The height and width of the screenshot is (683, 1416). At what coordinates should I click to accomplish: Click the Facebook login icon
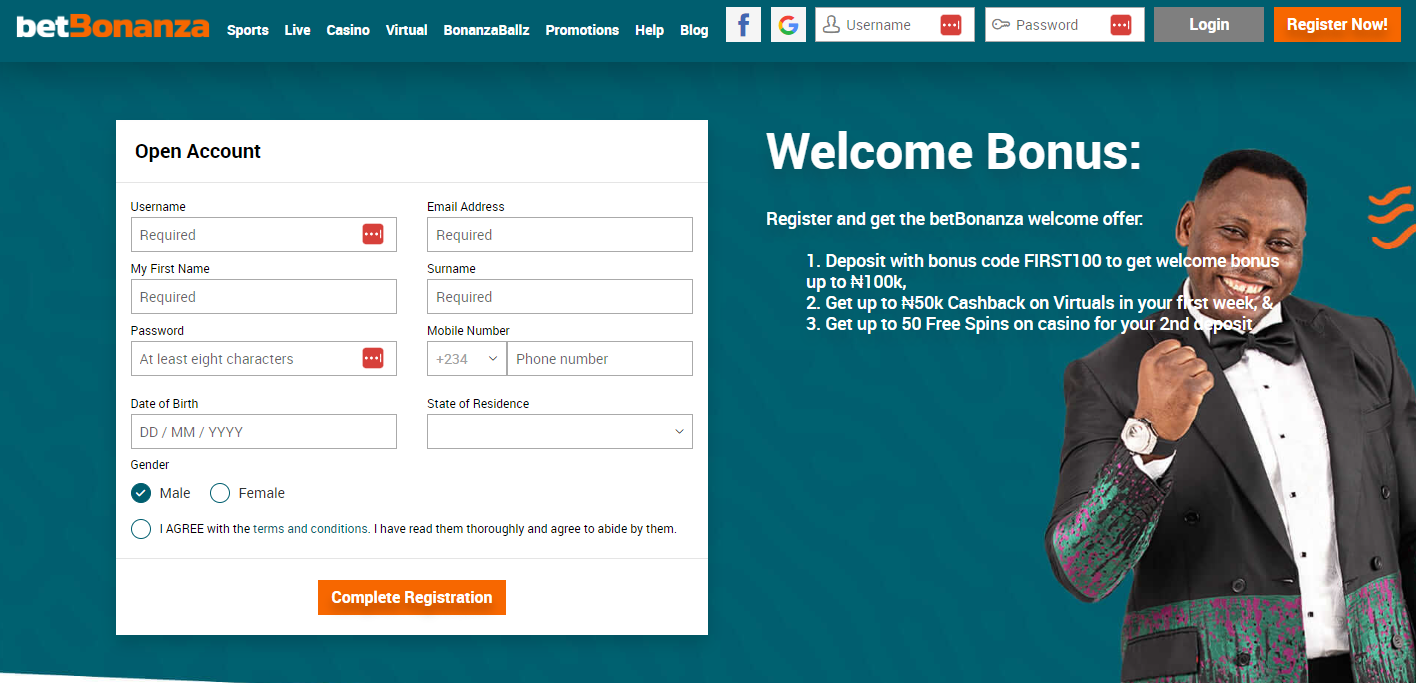pos(743,25)
